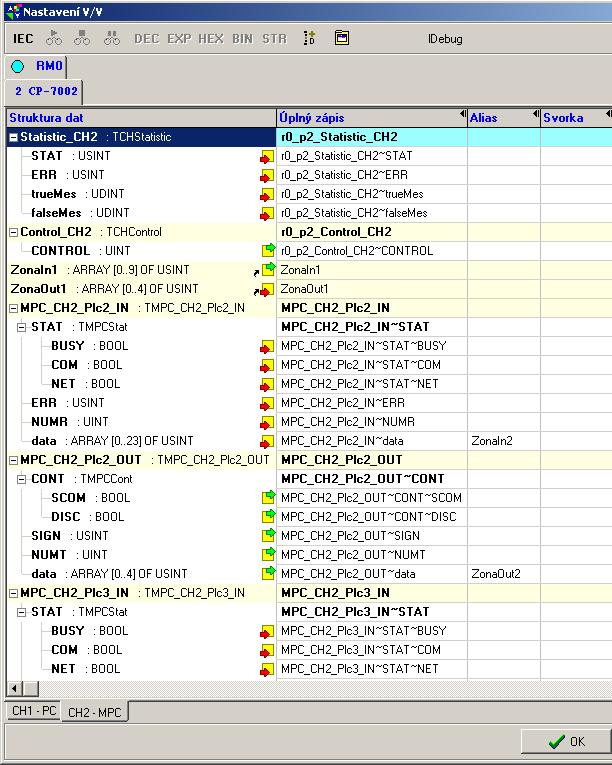Switch to CH1 - PC tab
The image size is (612, 765).
pyautogui.click(x=34, y=710)
